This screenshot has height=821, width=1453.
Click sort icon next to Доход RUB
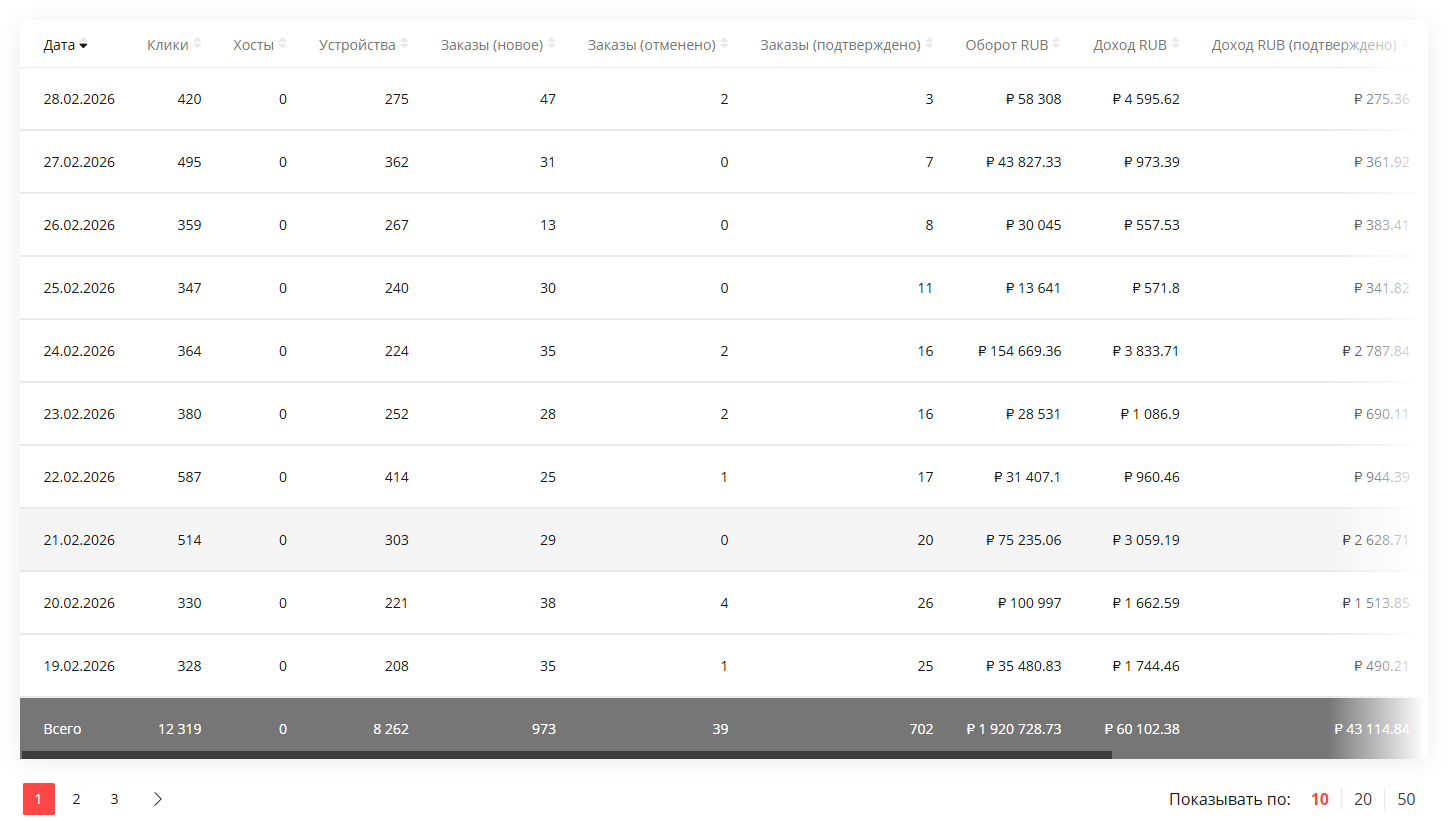pyautogui.click(x=1176, y=44)
